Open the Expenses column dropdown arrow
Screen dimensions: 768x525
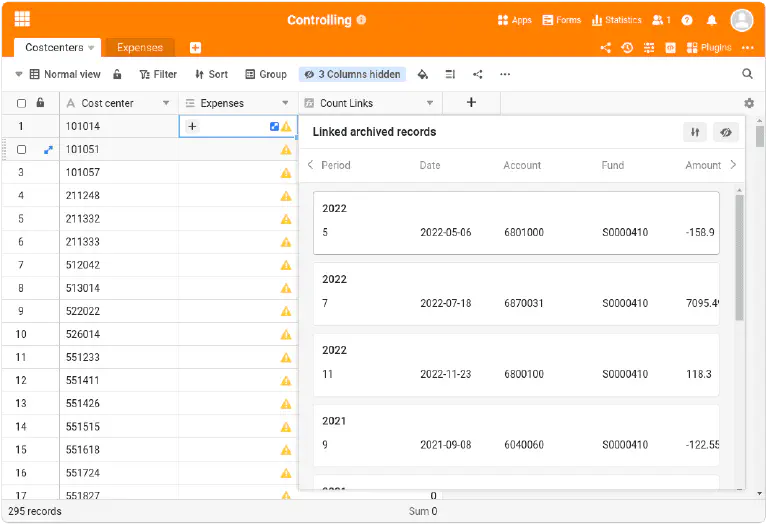click(285, 103)
